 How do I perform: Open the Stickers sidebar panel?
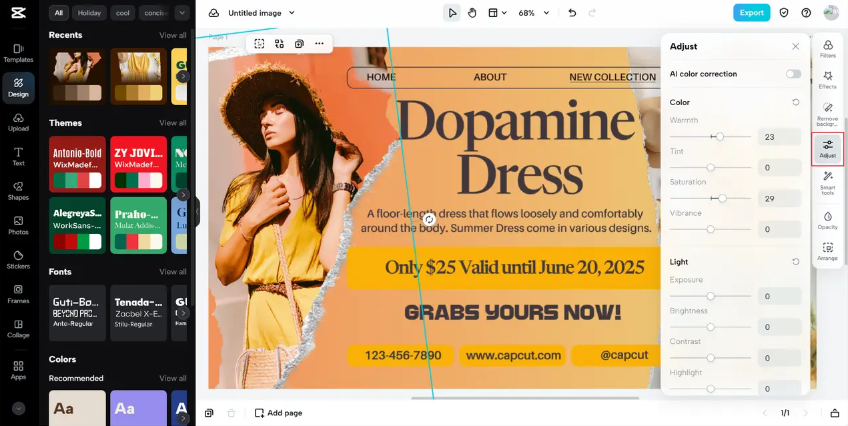click(18, 260)
